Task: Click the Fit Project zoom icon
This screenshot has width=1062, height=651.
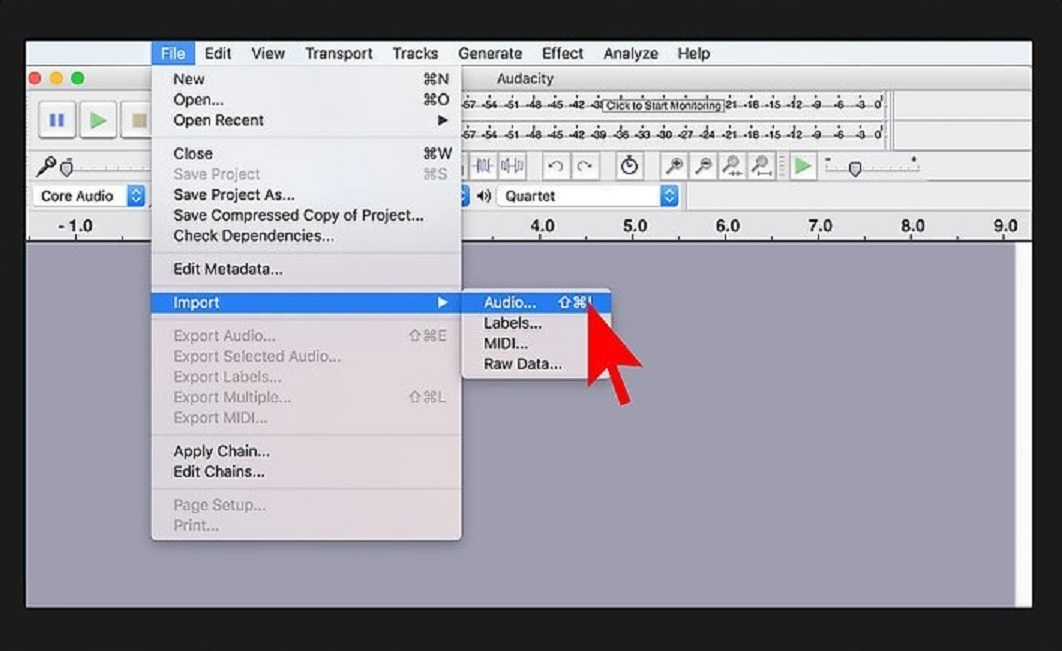Action: click(x=761, y=165)
